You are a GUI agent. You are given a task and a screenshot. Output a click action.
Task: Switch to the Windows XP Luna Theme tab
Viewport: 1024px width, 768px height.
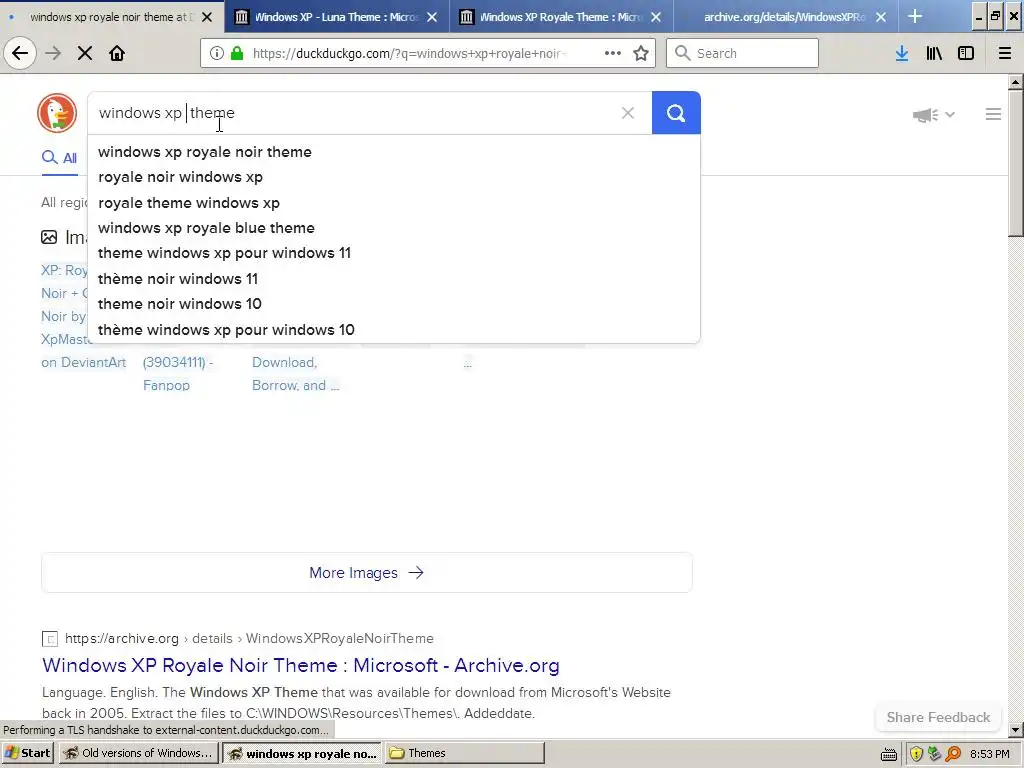pos(336,17)
